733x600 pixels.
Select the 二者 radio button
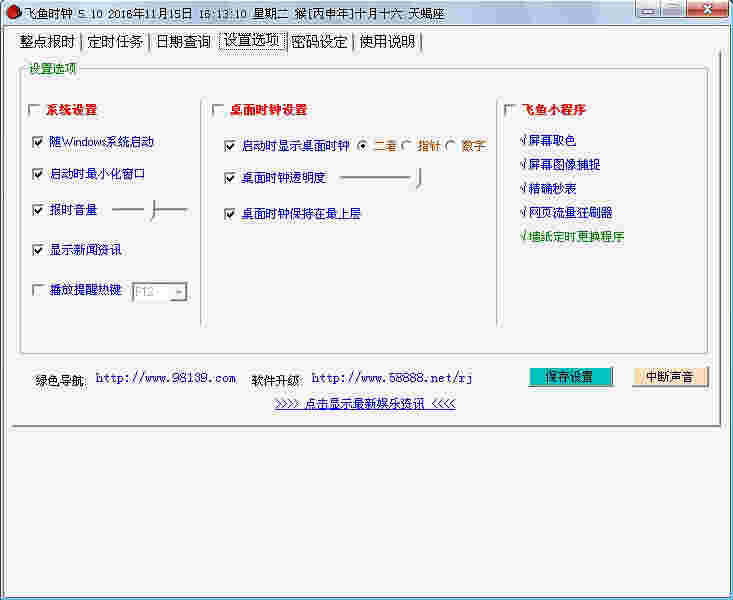(362, 146)
